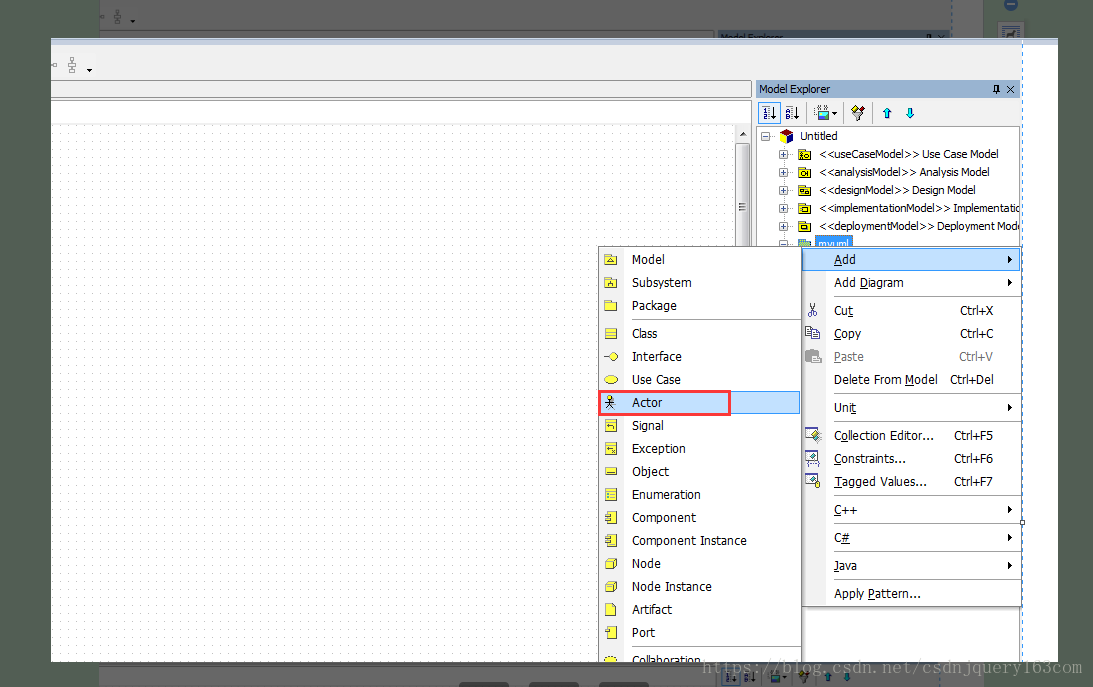Click diagram vertical scrollbar up arrow
The image size is (1093, 687).
[x=742, y=134]
